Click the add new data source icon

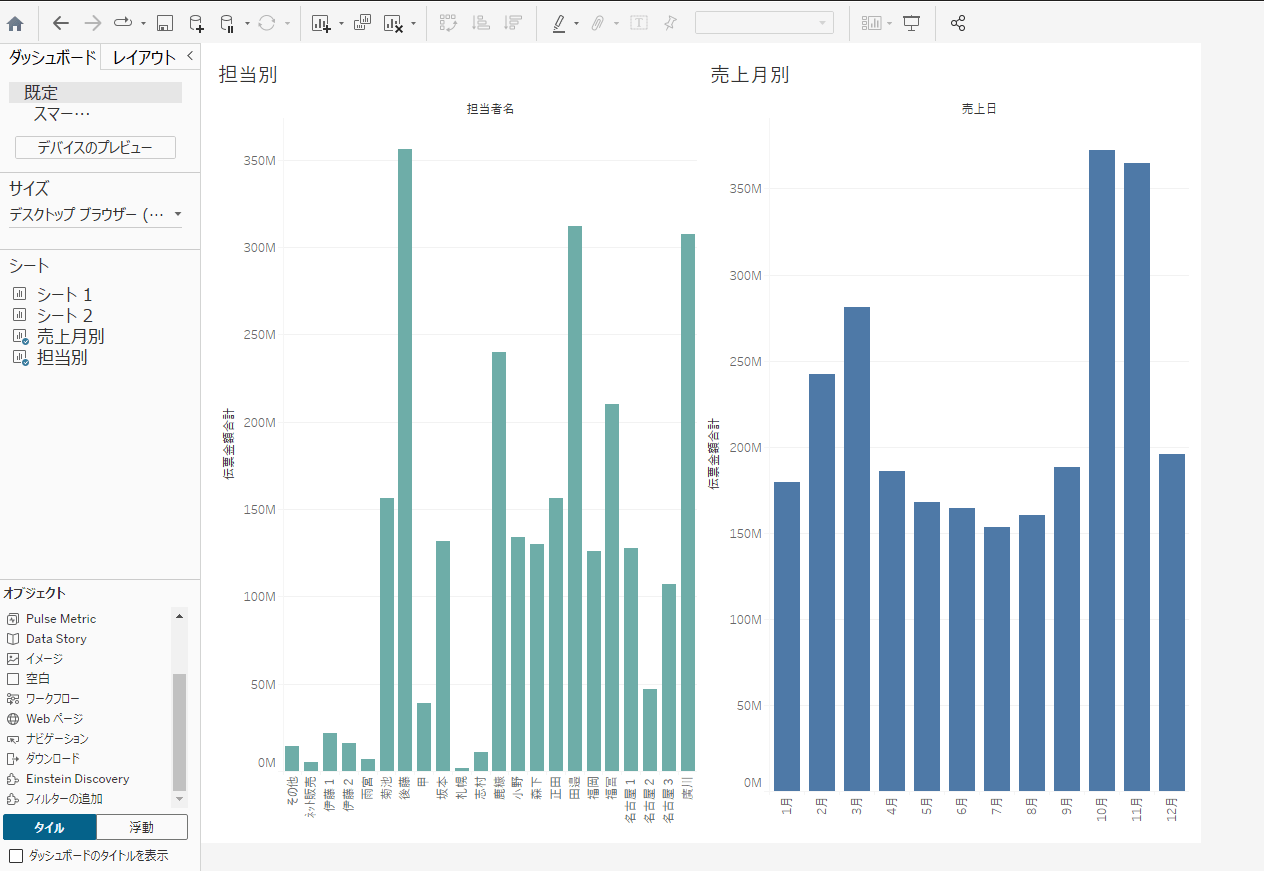click(196, 23)
